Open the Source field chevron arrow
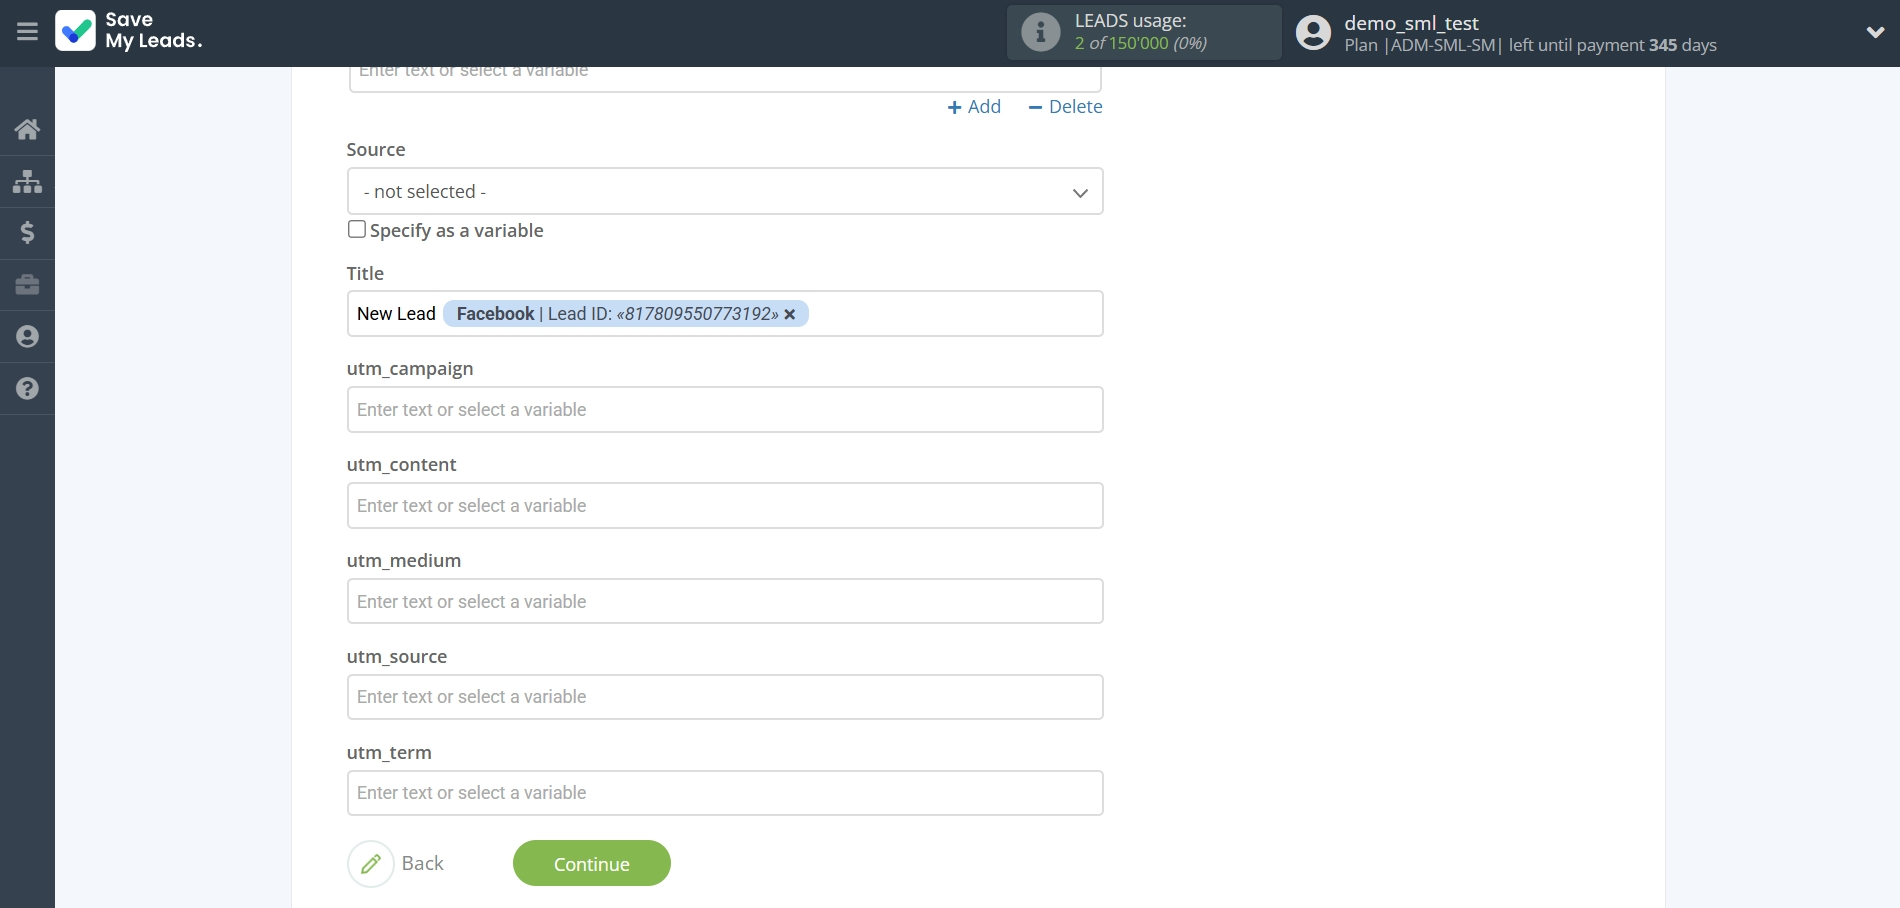The width and height of the screenshot is (1900, 908). tap(1080, 192)
